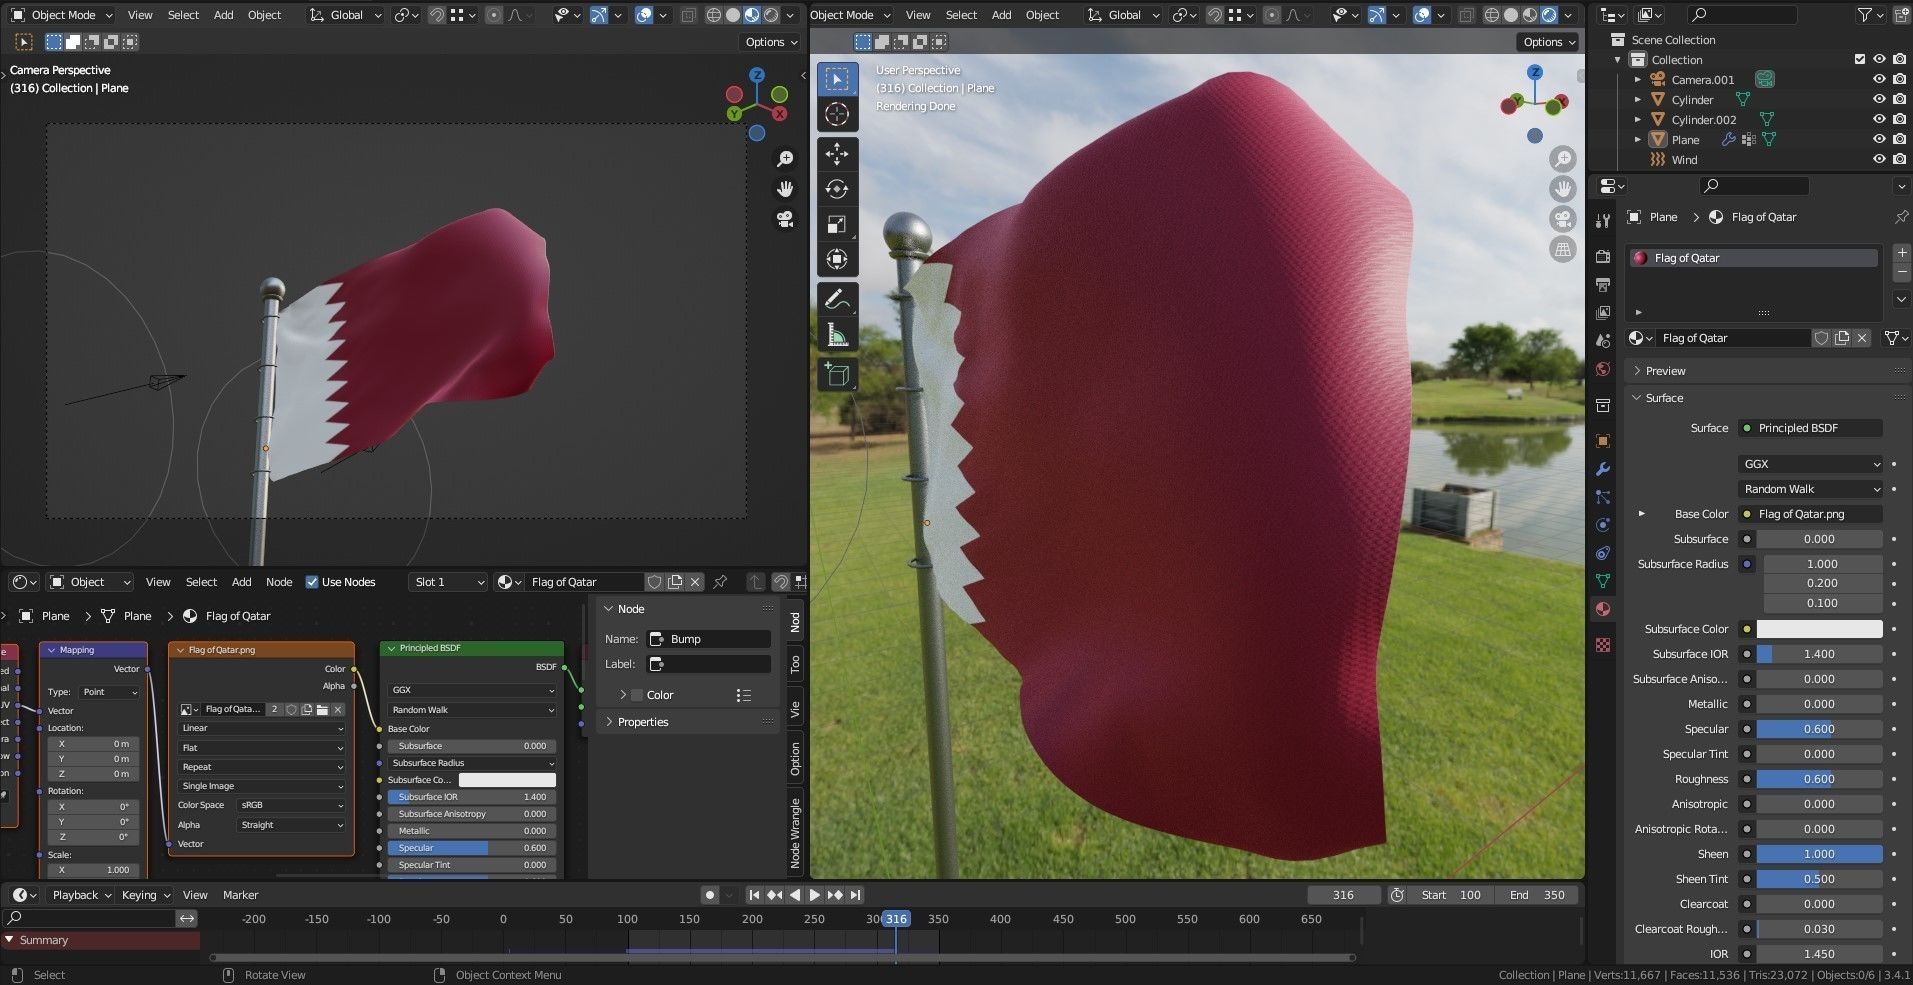Switch right viewport to solid shading
Image resolution: width=1913 pixels, height=985 pixels.
(1511, 15)
